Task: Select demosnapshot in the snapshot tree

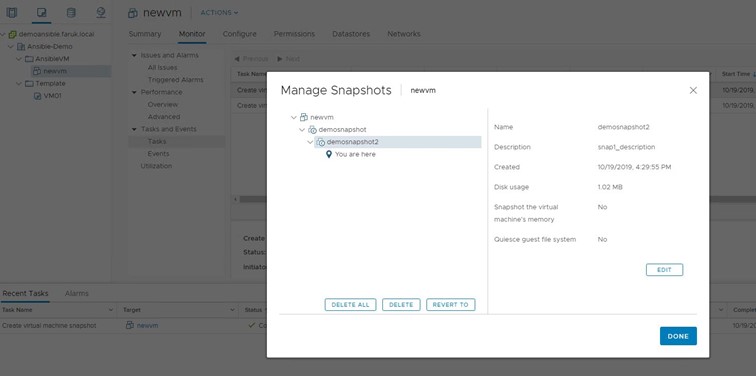Action: (342, 130)
